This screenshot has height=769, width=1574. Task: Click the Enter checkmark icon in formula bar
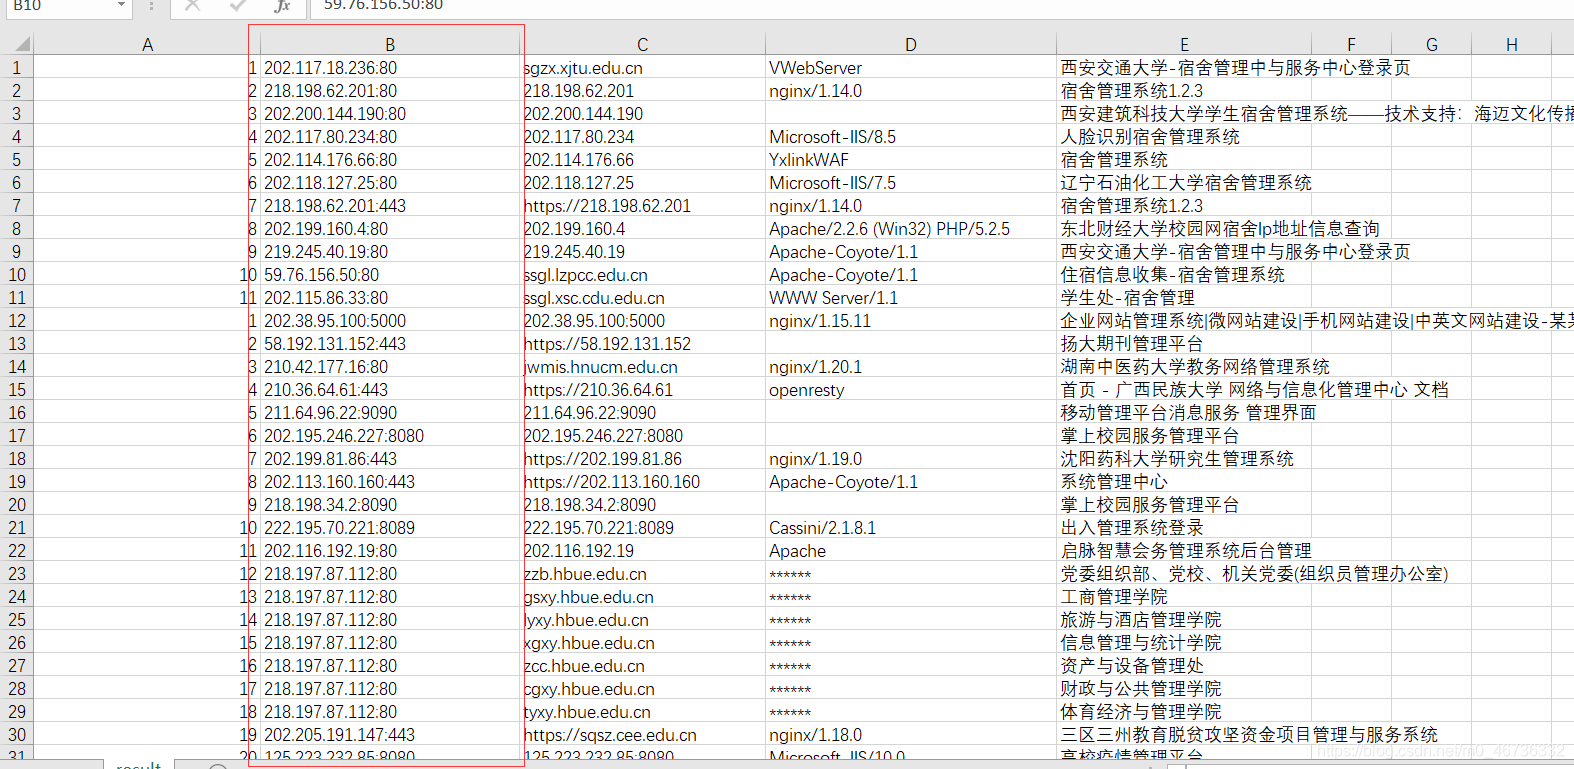237,6
